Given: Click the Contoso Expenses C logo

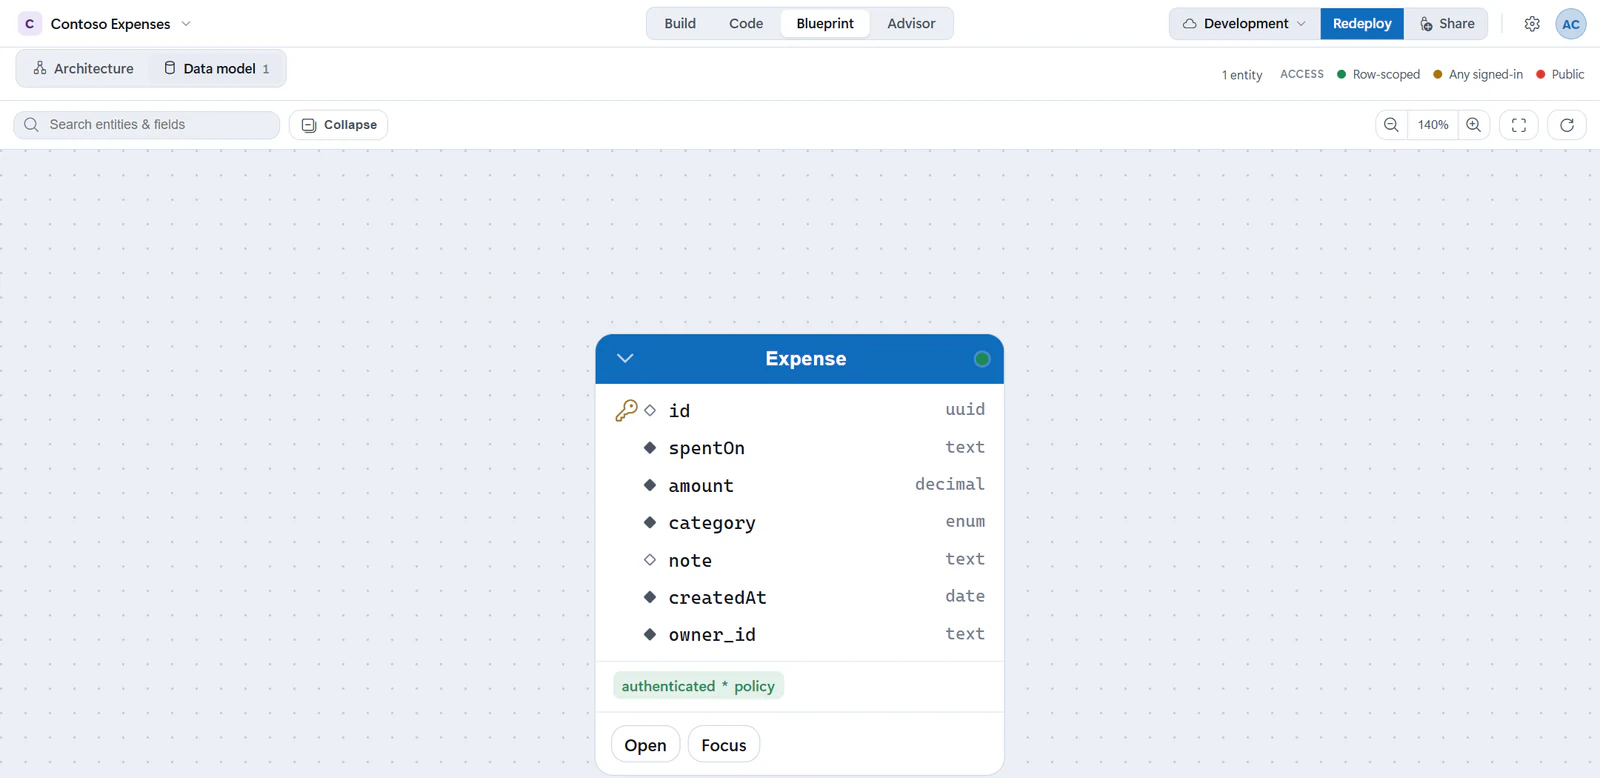Looking at the screenshot, I should click(x=30, y=24).
